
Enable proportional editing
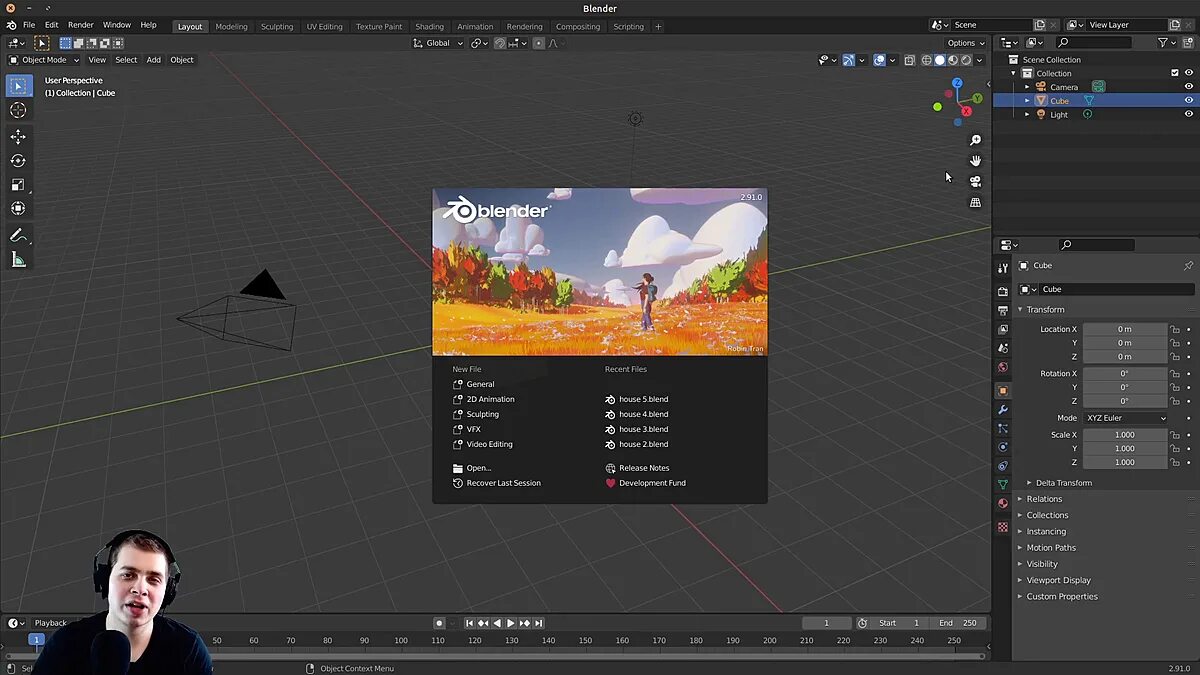(539, 43)
